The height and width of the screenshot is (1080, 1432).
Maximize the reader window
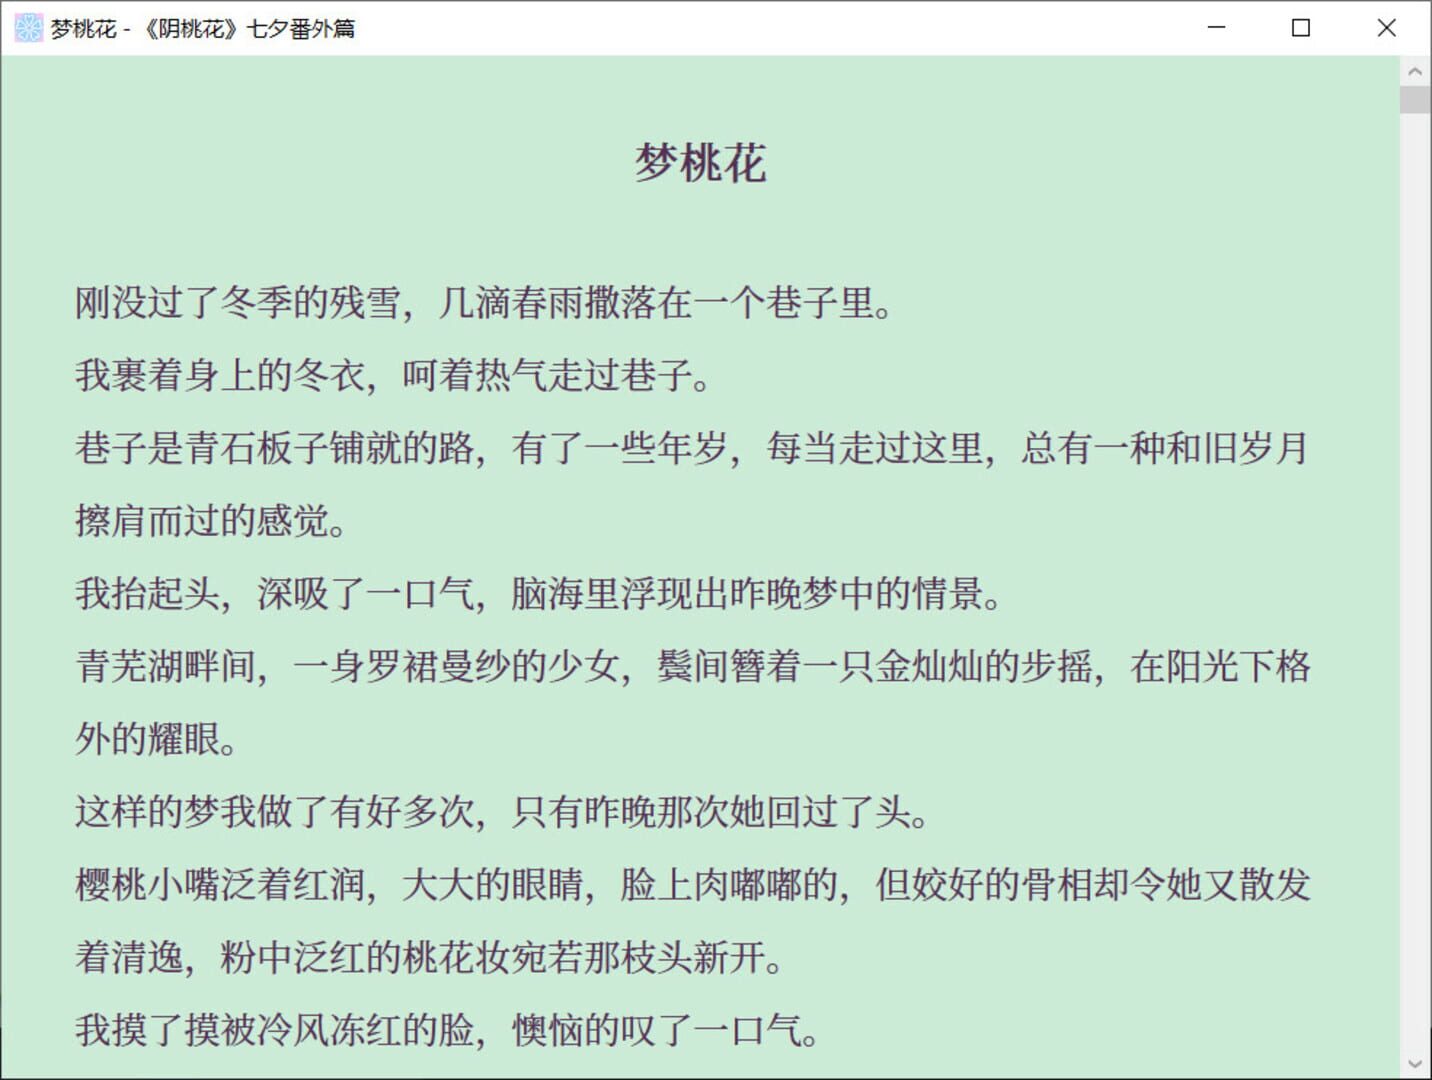pos(1300,28)
